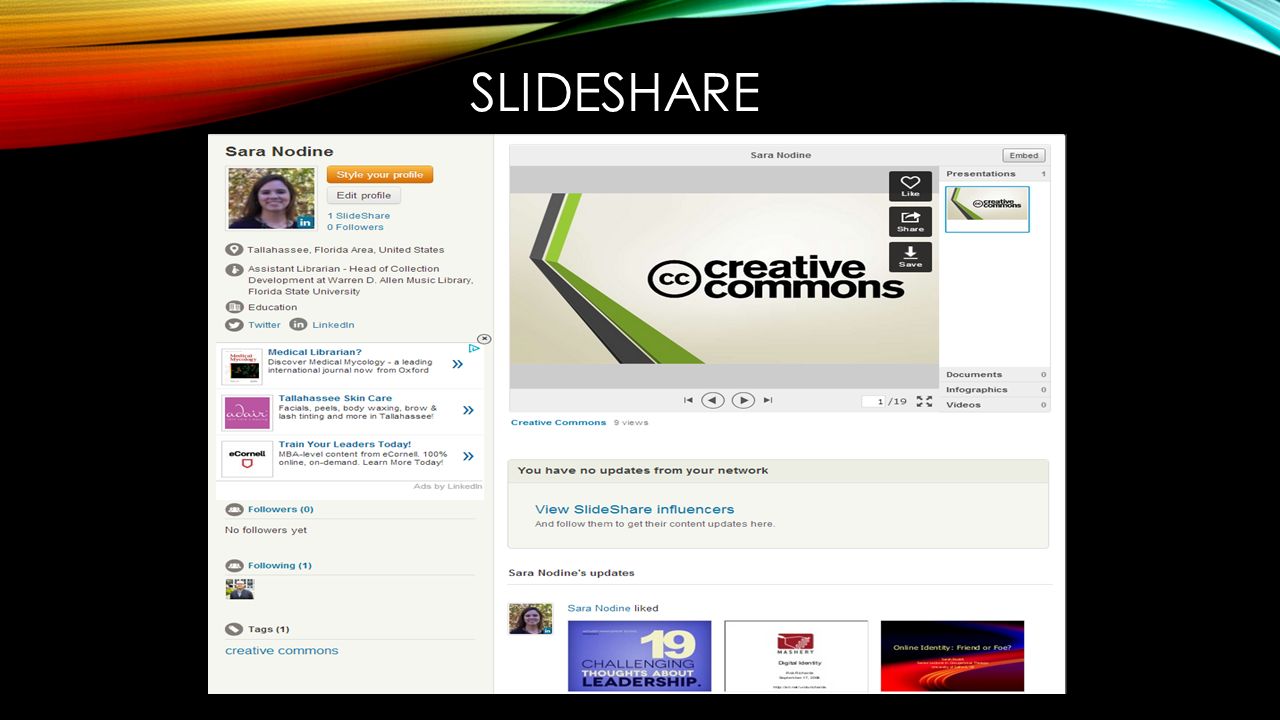
Task: Click the LinkedIn icon beside LinkedIn link
Action: point(298,325)
